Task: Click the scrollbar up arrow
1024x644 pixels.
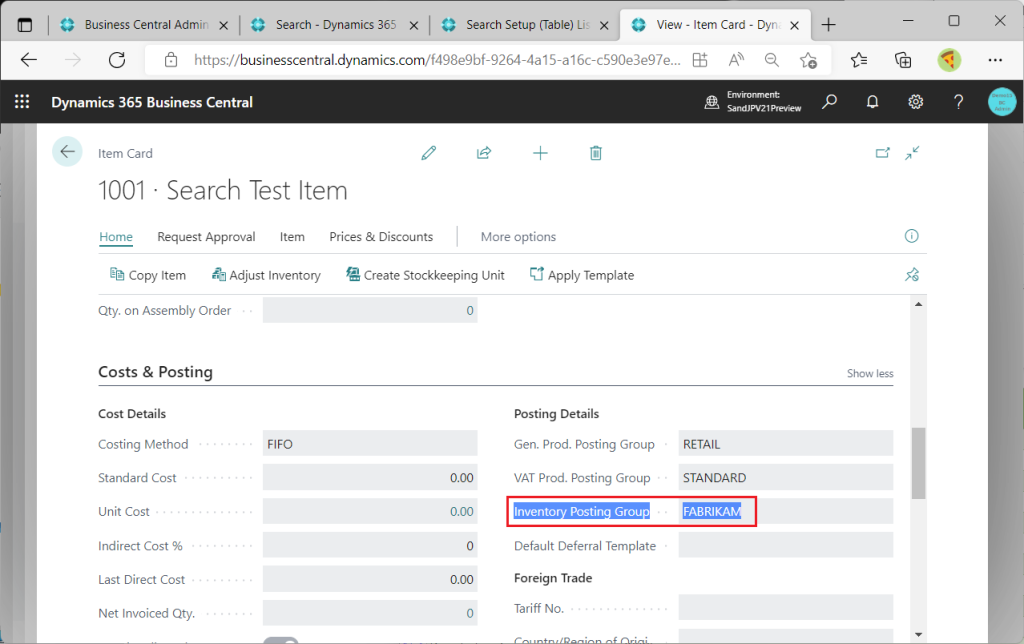Action: coord(918,304)
